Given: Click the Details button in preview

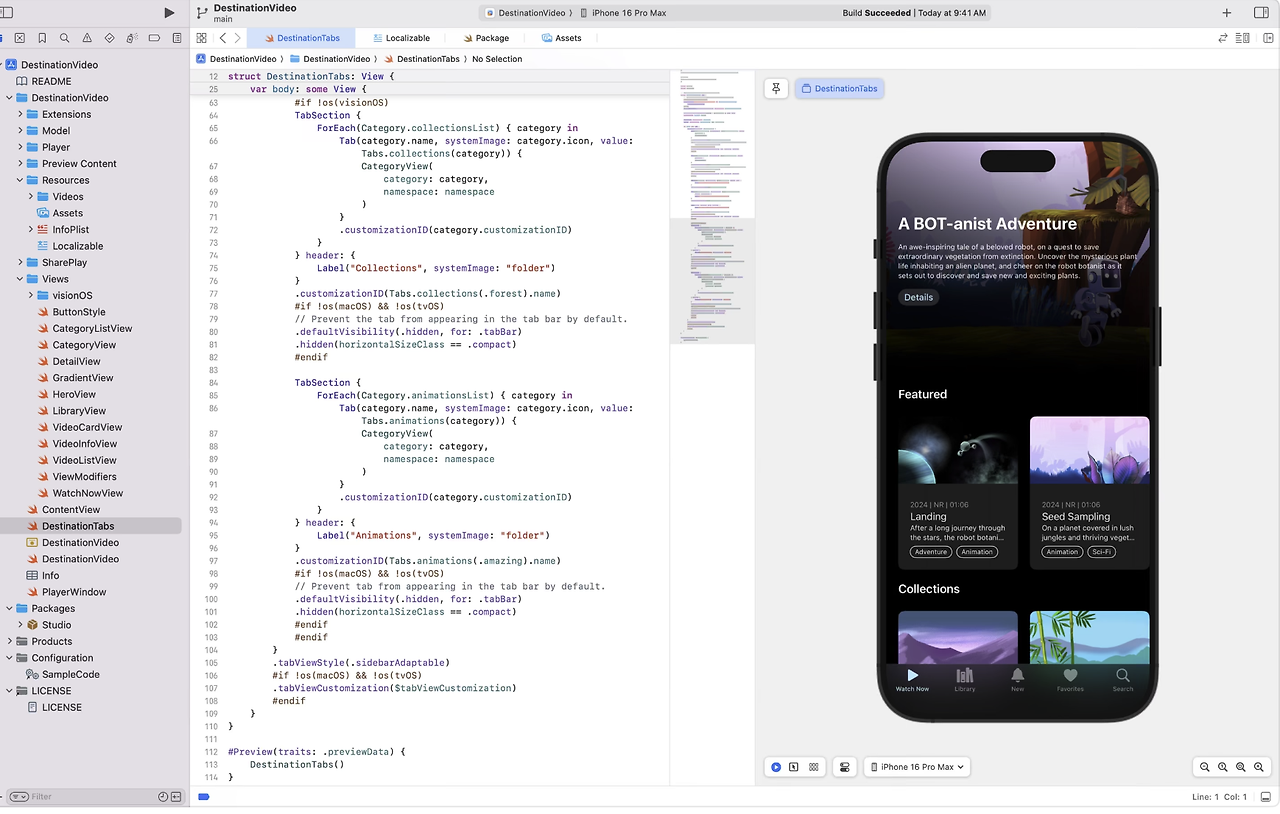Looking at the screenshot, I should point(918,297).
